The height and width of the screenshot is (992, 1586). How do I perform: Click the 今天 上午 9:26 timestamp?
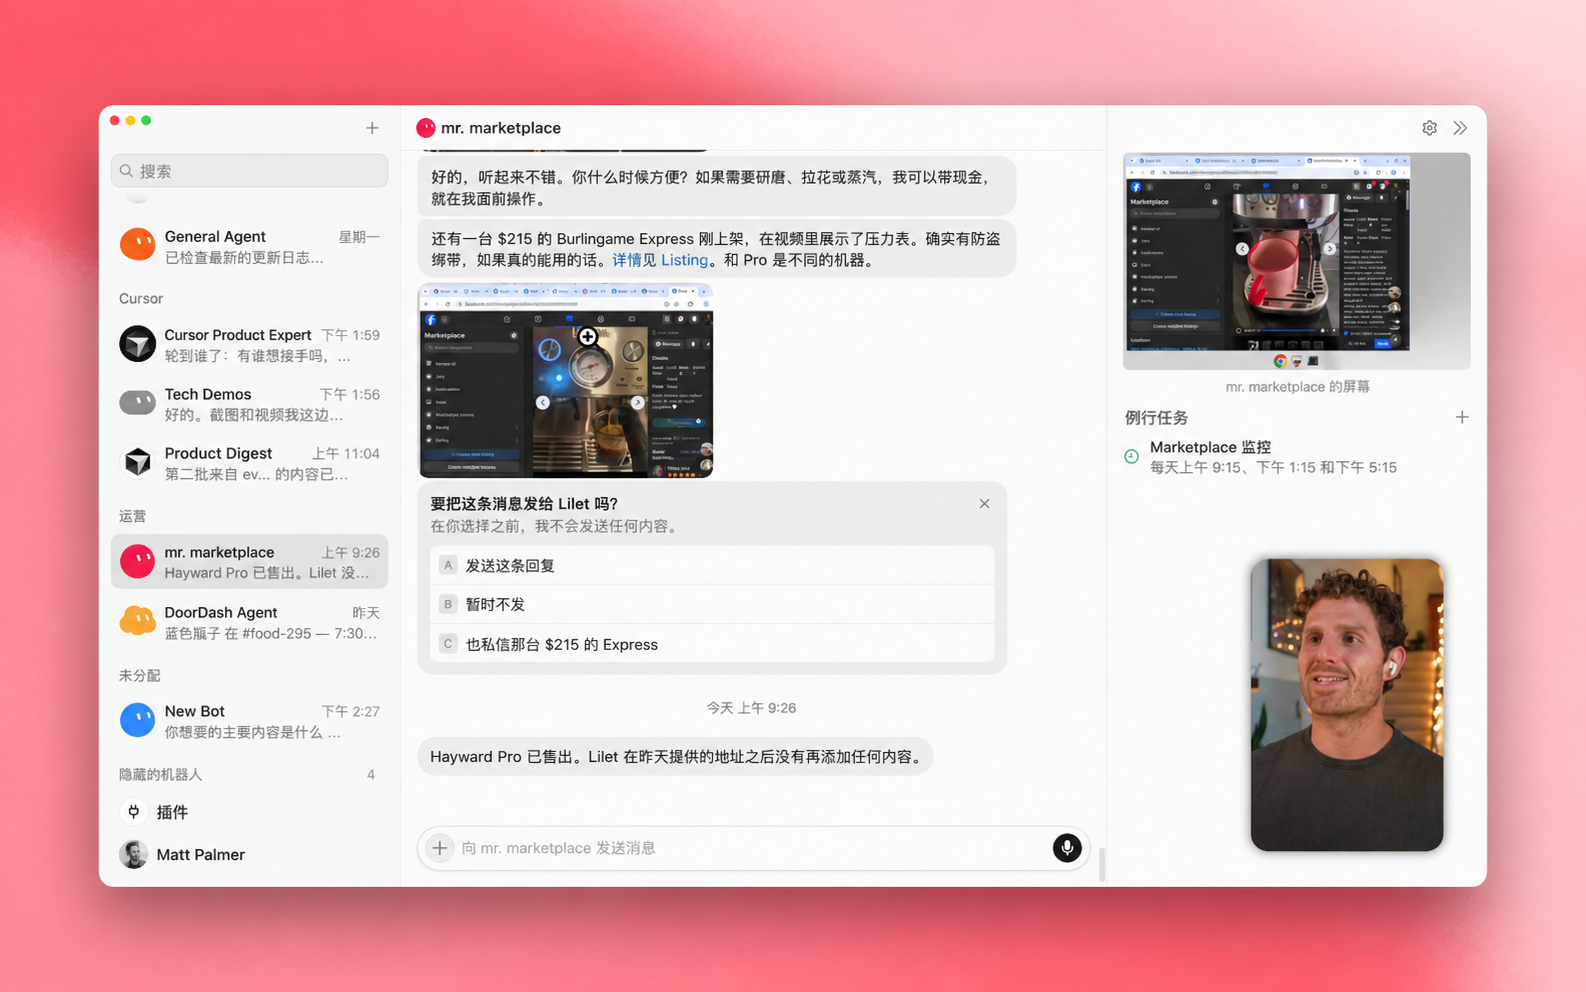click(751, 708)
